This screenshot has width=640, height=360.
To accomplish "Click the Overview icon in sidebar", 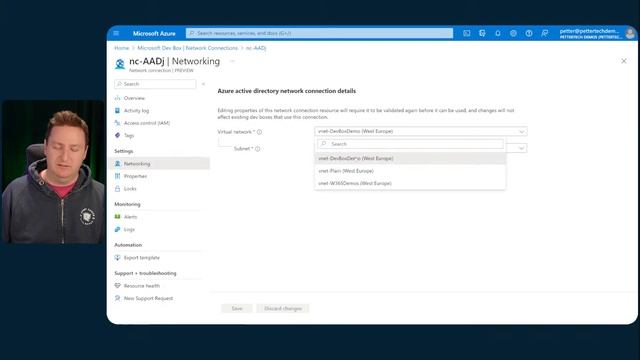I will pos(118,98).
